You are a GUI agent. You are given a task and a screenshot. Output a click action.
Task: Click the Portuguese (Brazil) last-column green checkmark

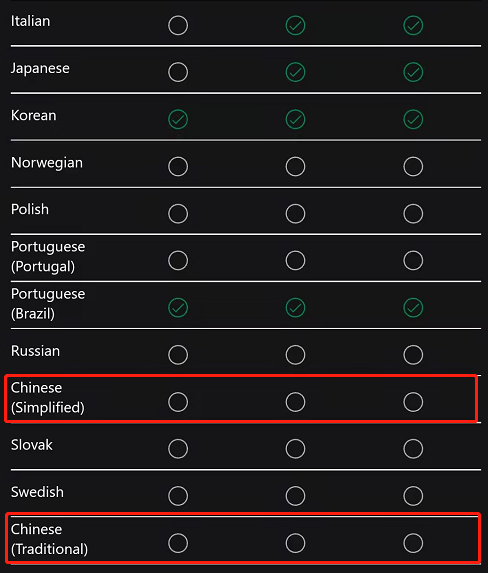click(x=413, y=308)
